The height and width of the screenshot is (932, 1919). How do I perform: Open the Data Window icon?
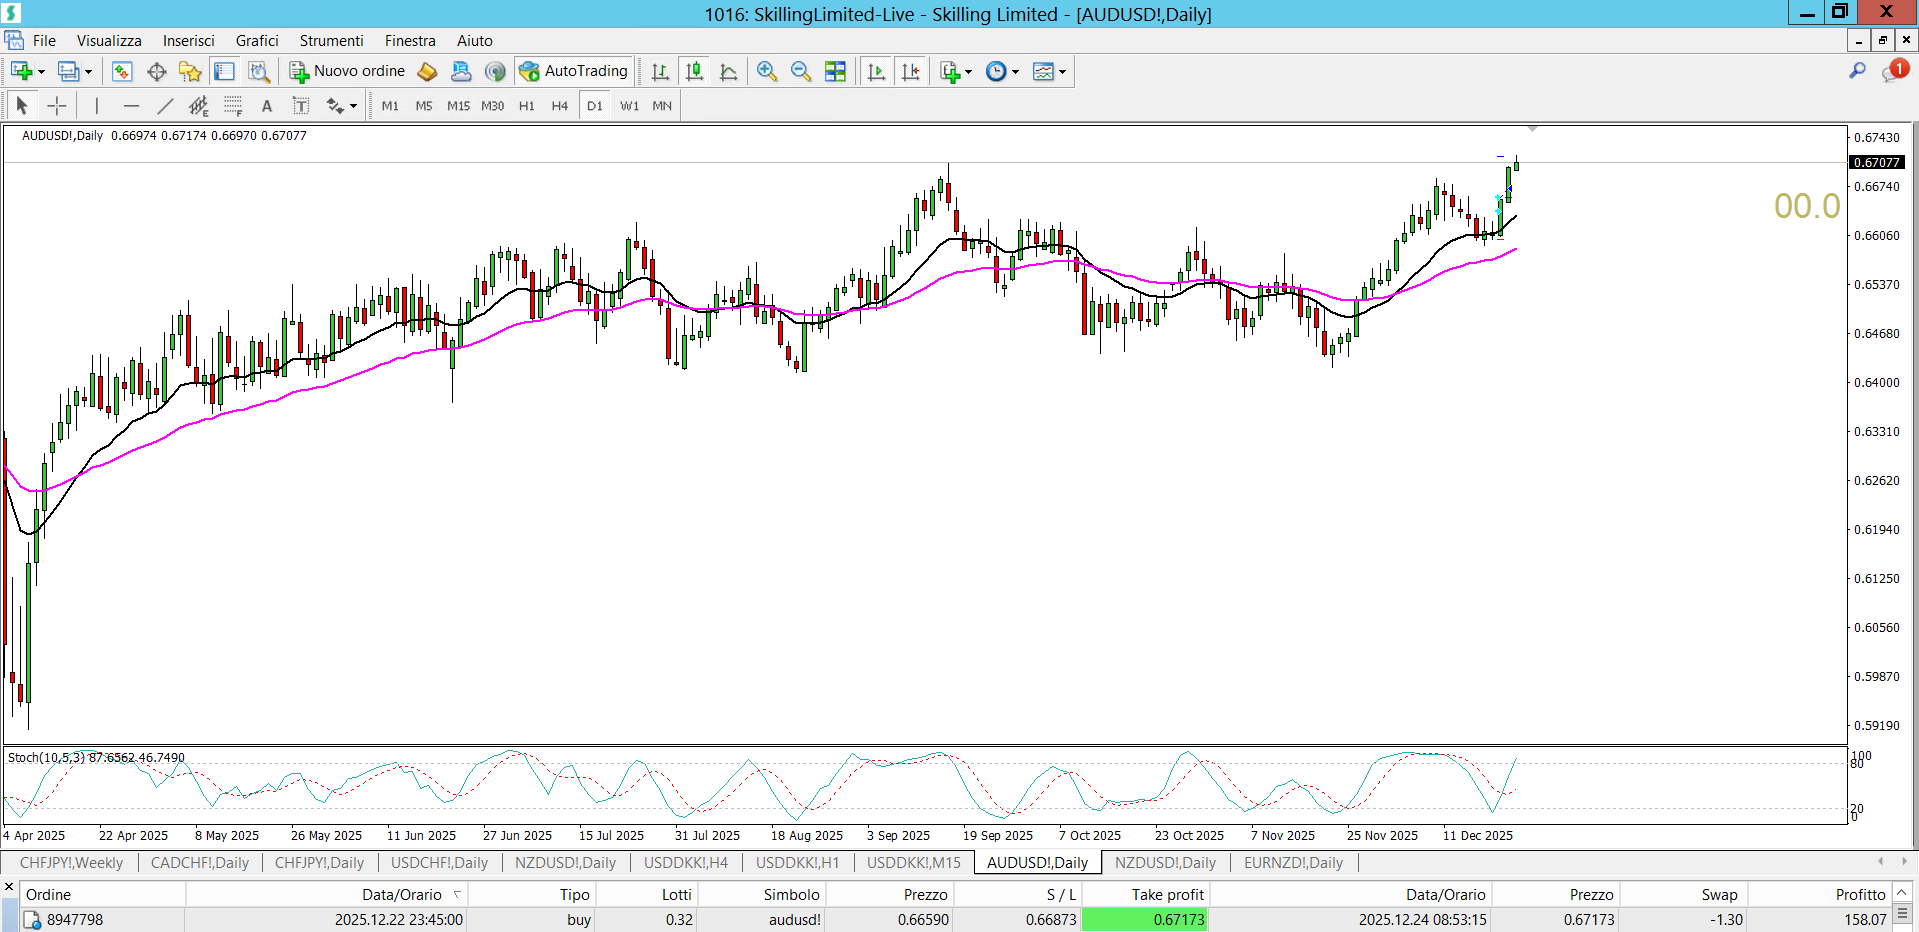coord(157,71)
